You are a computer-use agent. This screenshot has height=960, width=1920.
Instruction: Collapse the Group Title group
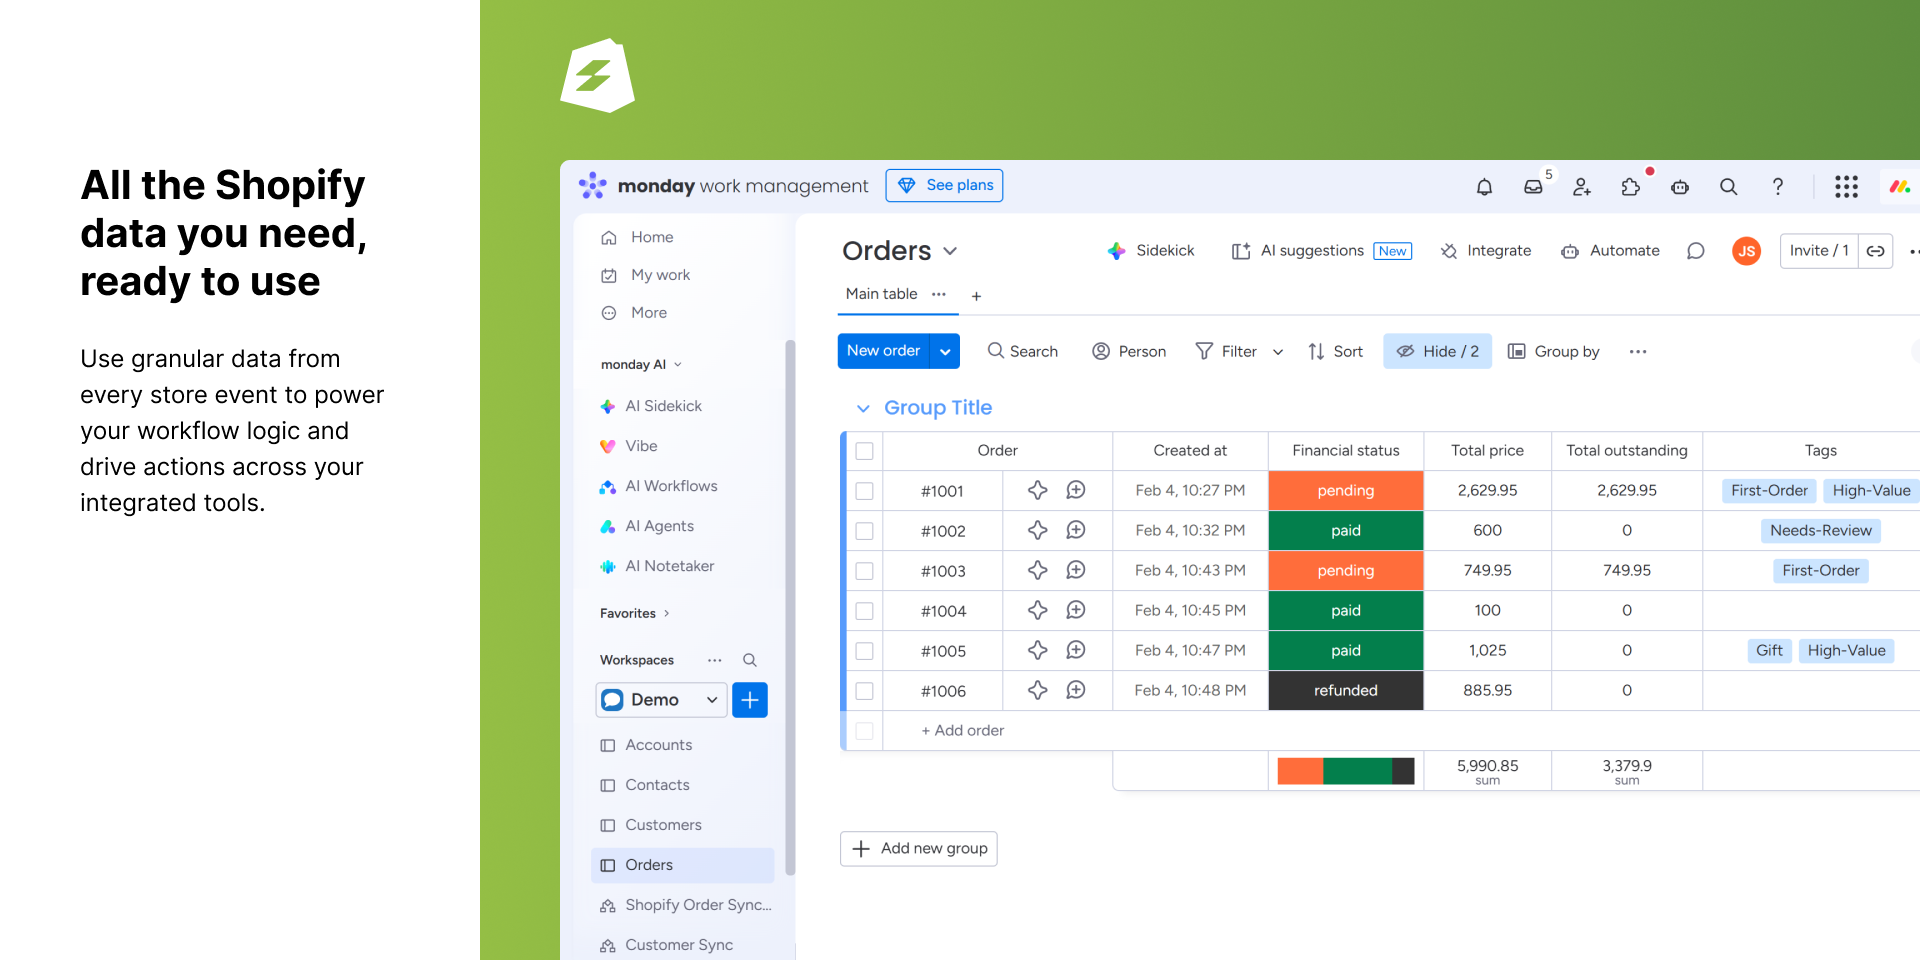863,408
